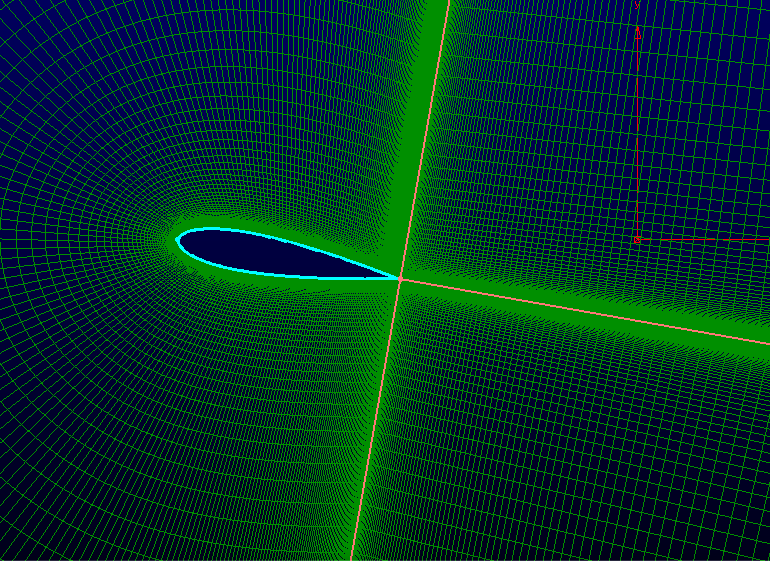Select the cyan lower airfoil surface curve

(x=280, y=275)
